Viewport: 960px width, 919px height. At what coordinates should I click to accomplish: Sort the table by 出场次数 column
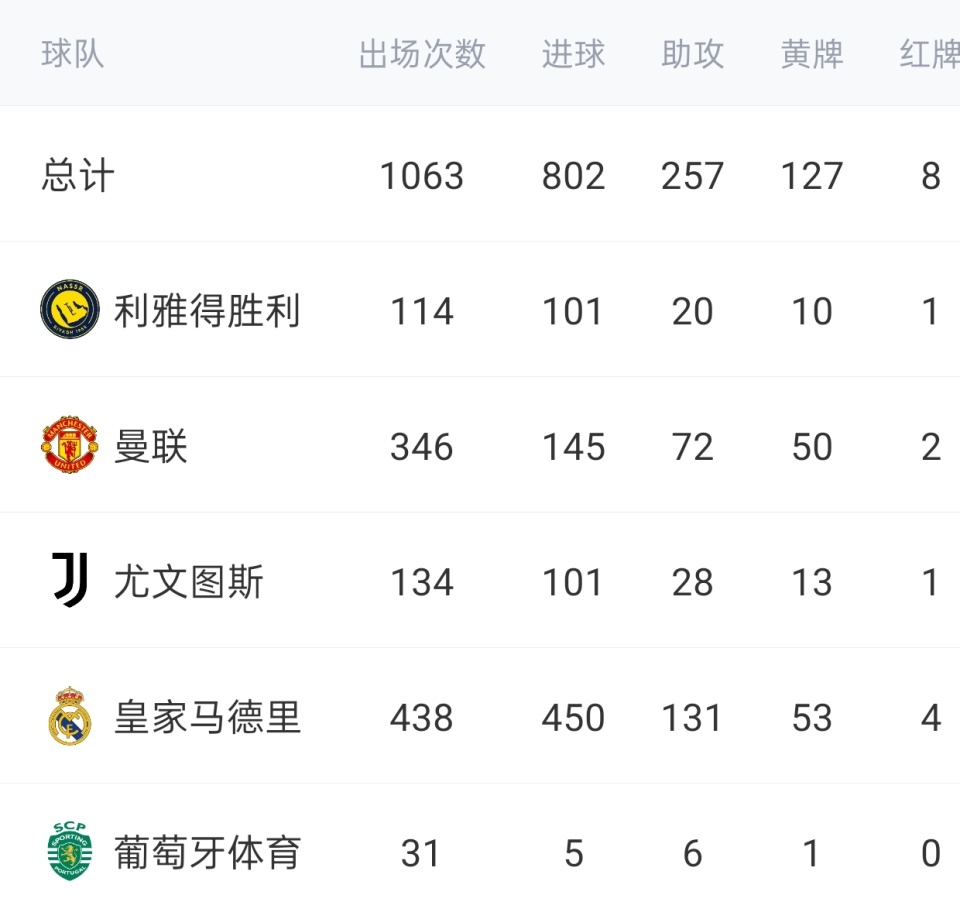point(421,55)
